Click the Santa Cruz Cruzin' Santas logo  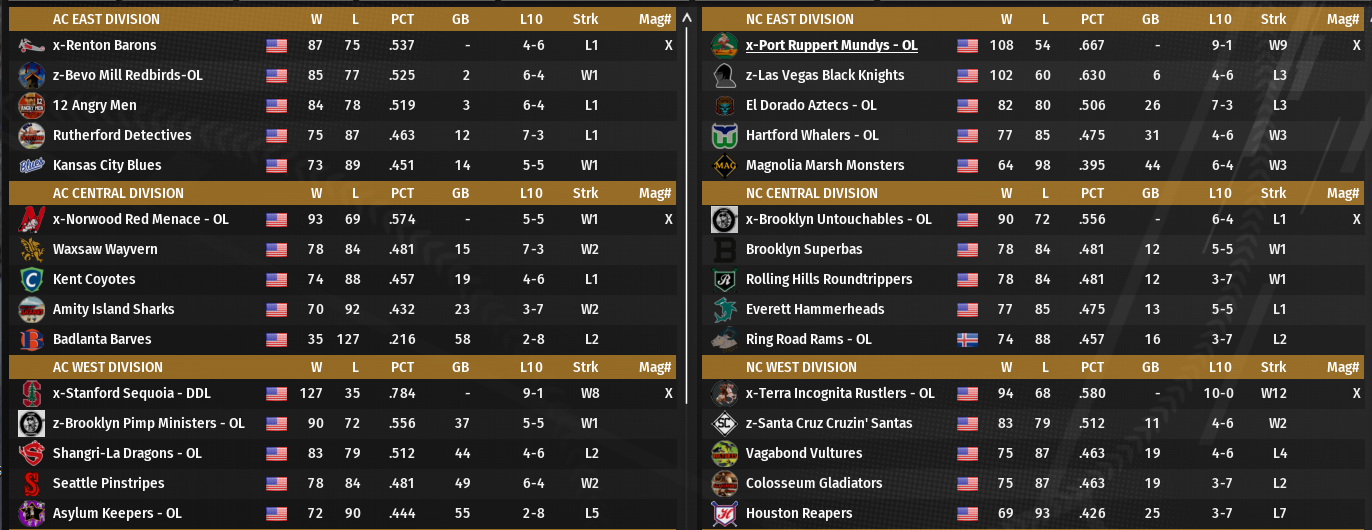724,423
